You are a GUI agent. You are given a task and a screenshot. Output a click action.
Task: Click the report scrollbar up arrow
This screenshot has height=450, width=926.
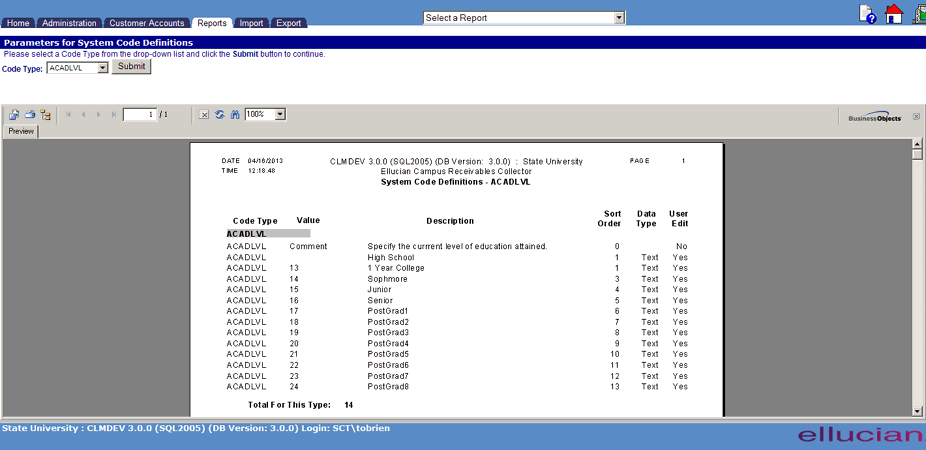coord(917,144)
